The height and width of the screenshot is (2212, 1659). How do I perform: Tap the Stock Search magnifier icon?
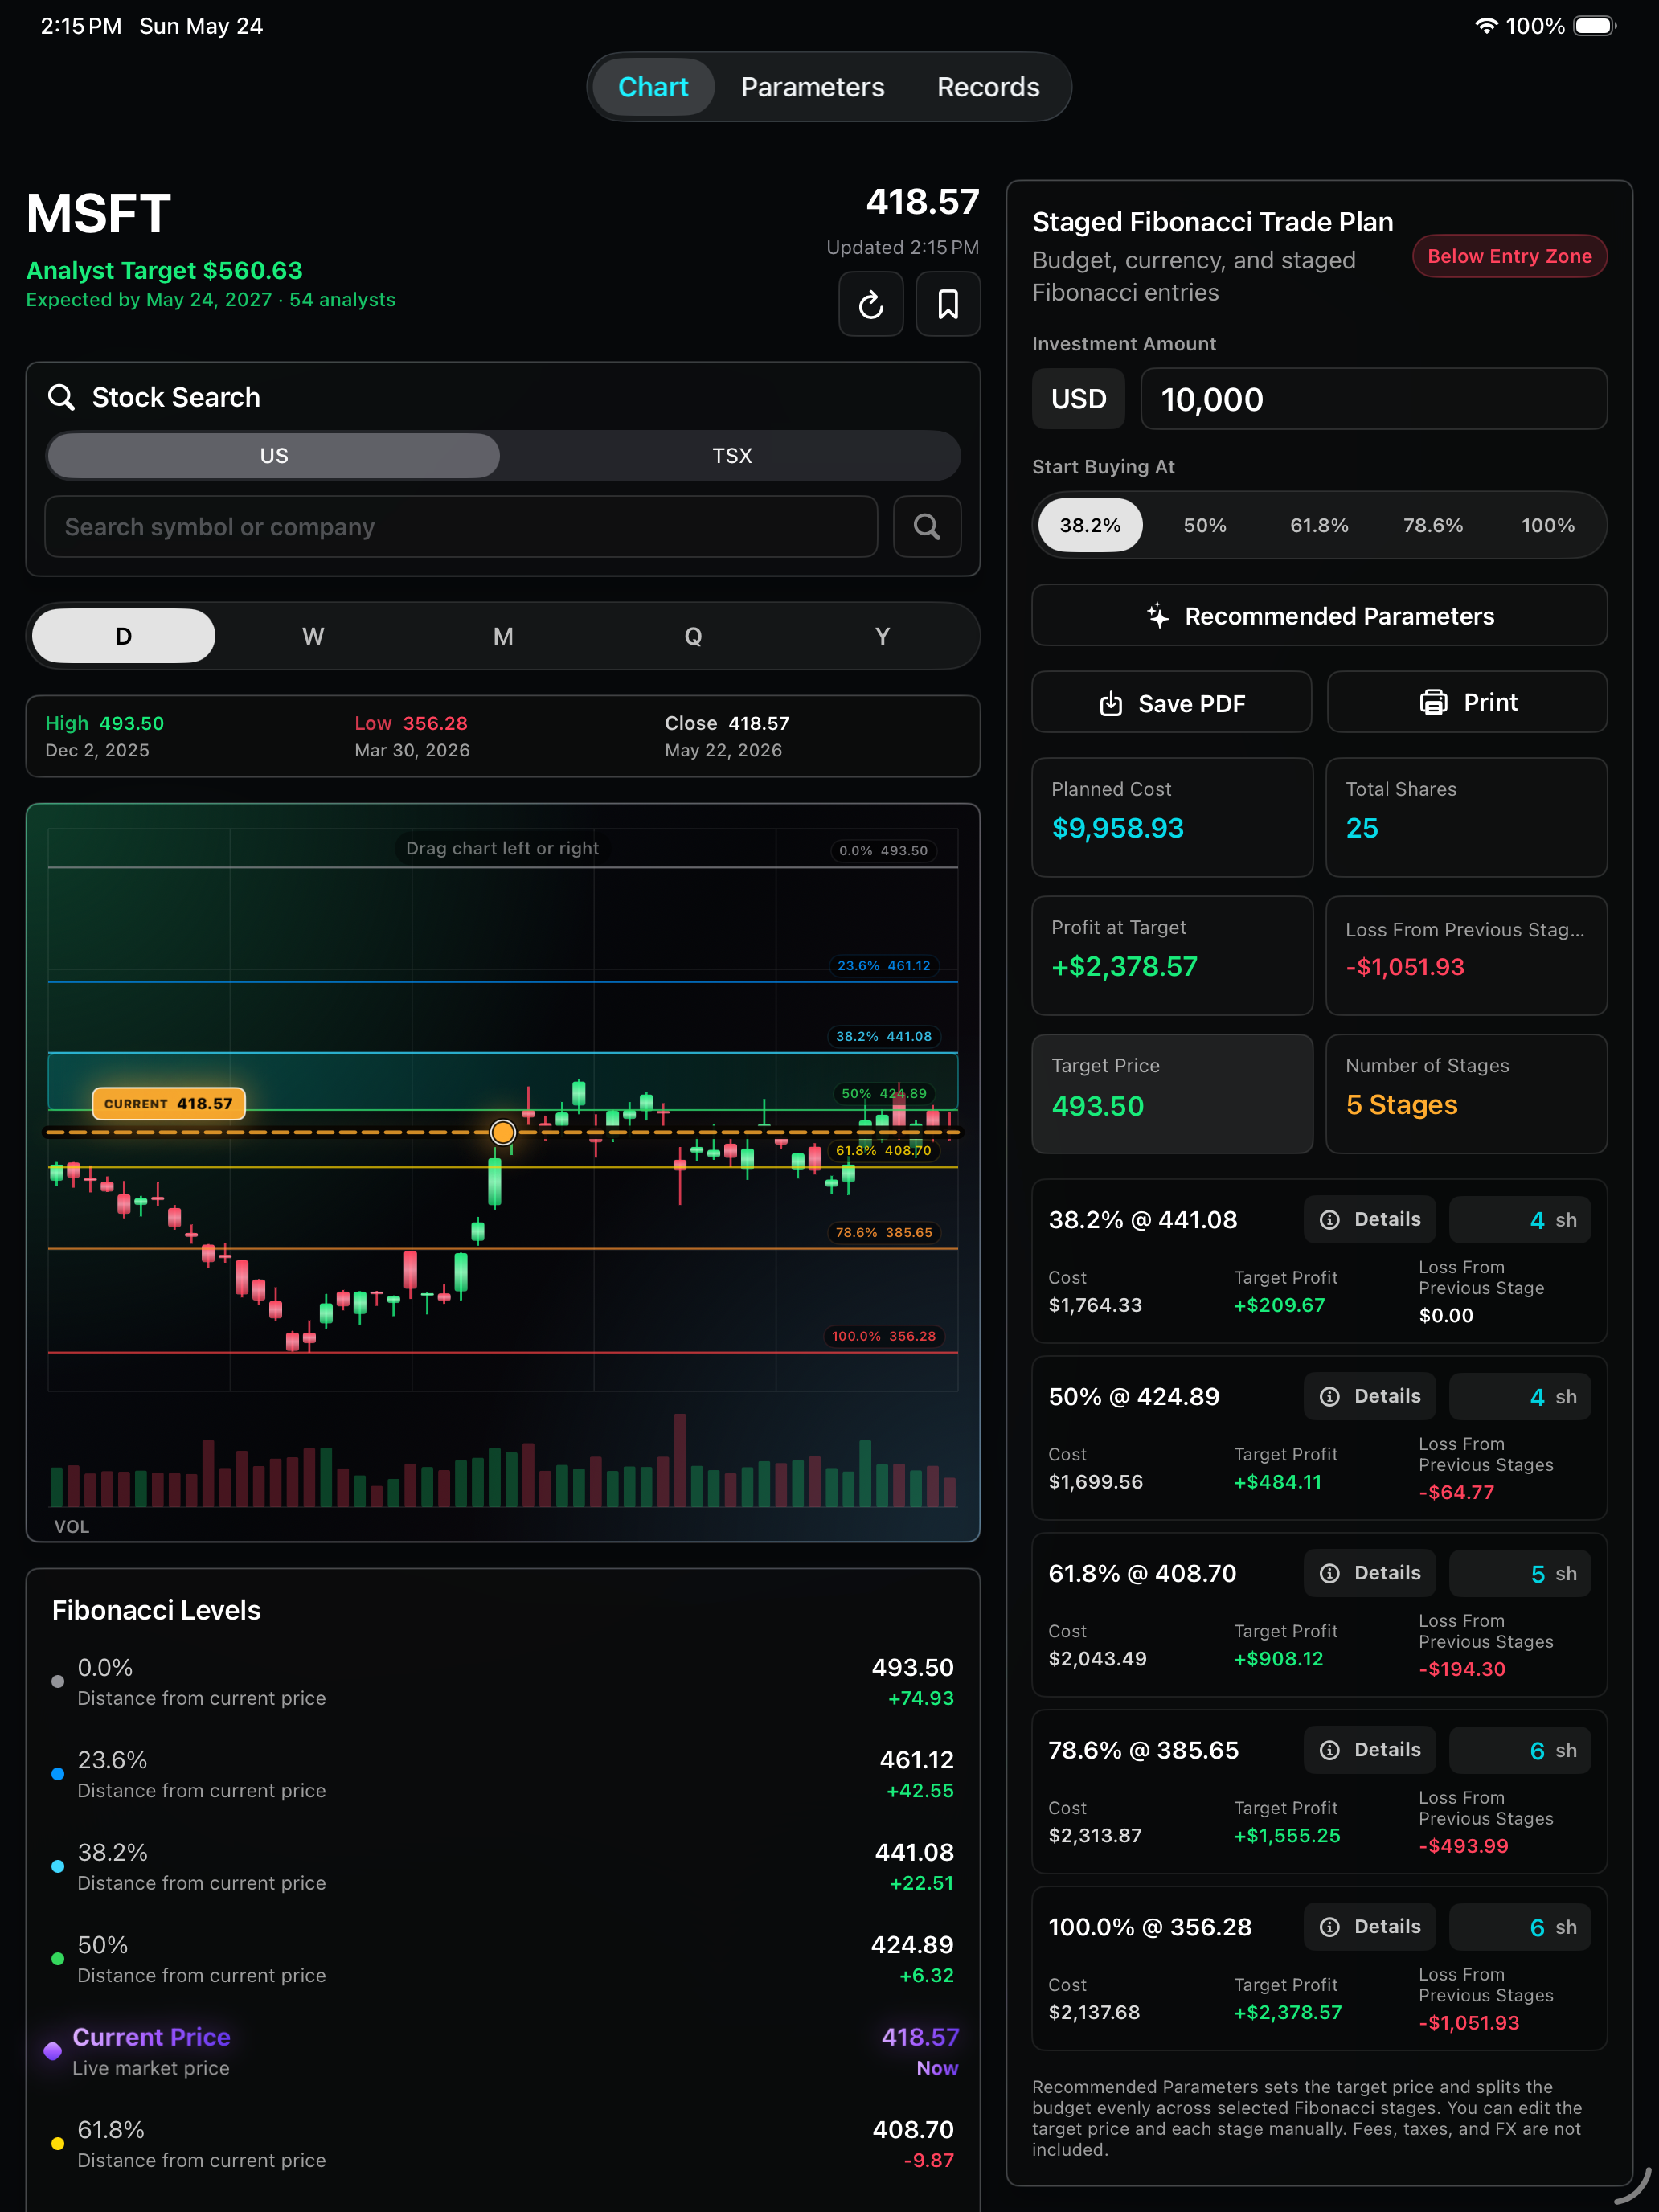tap(61, 397)
